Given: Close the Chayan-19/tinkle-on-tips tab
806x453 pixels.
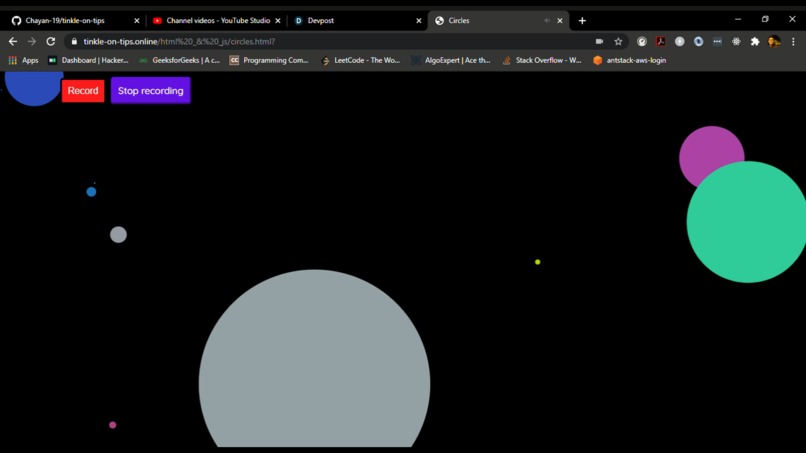Looking at the screenshot, I should coord(137,21).
